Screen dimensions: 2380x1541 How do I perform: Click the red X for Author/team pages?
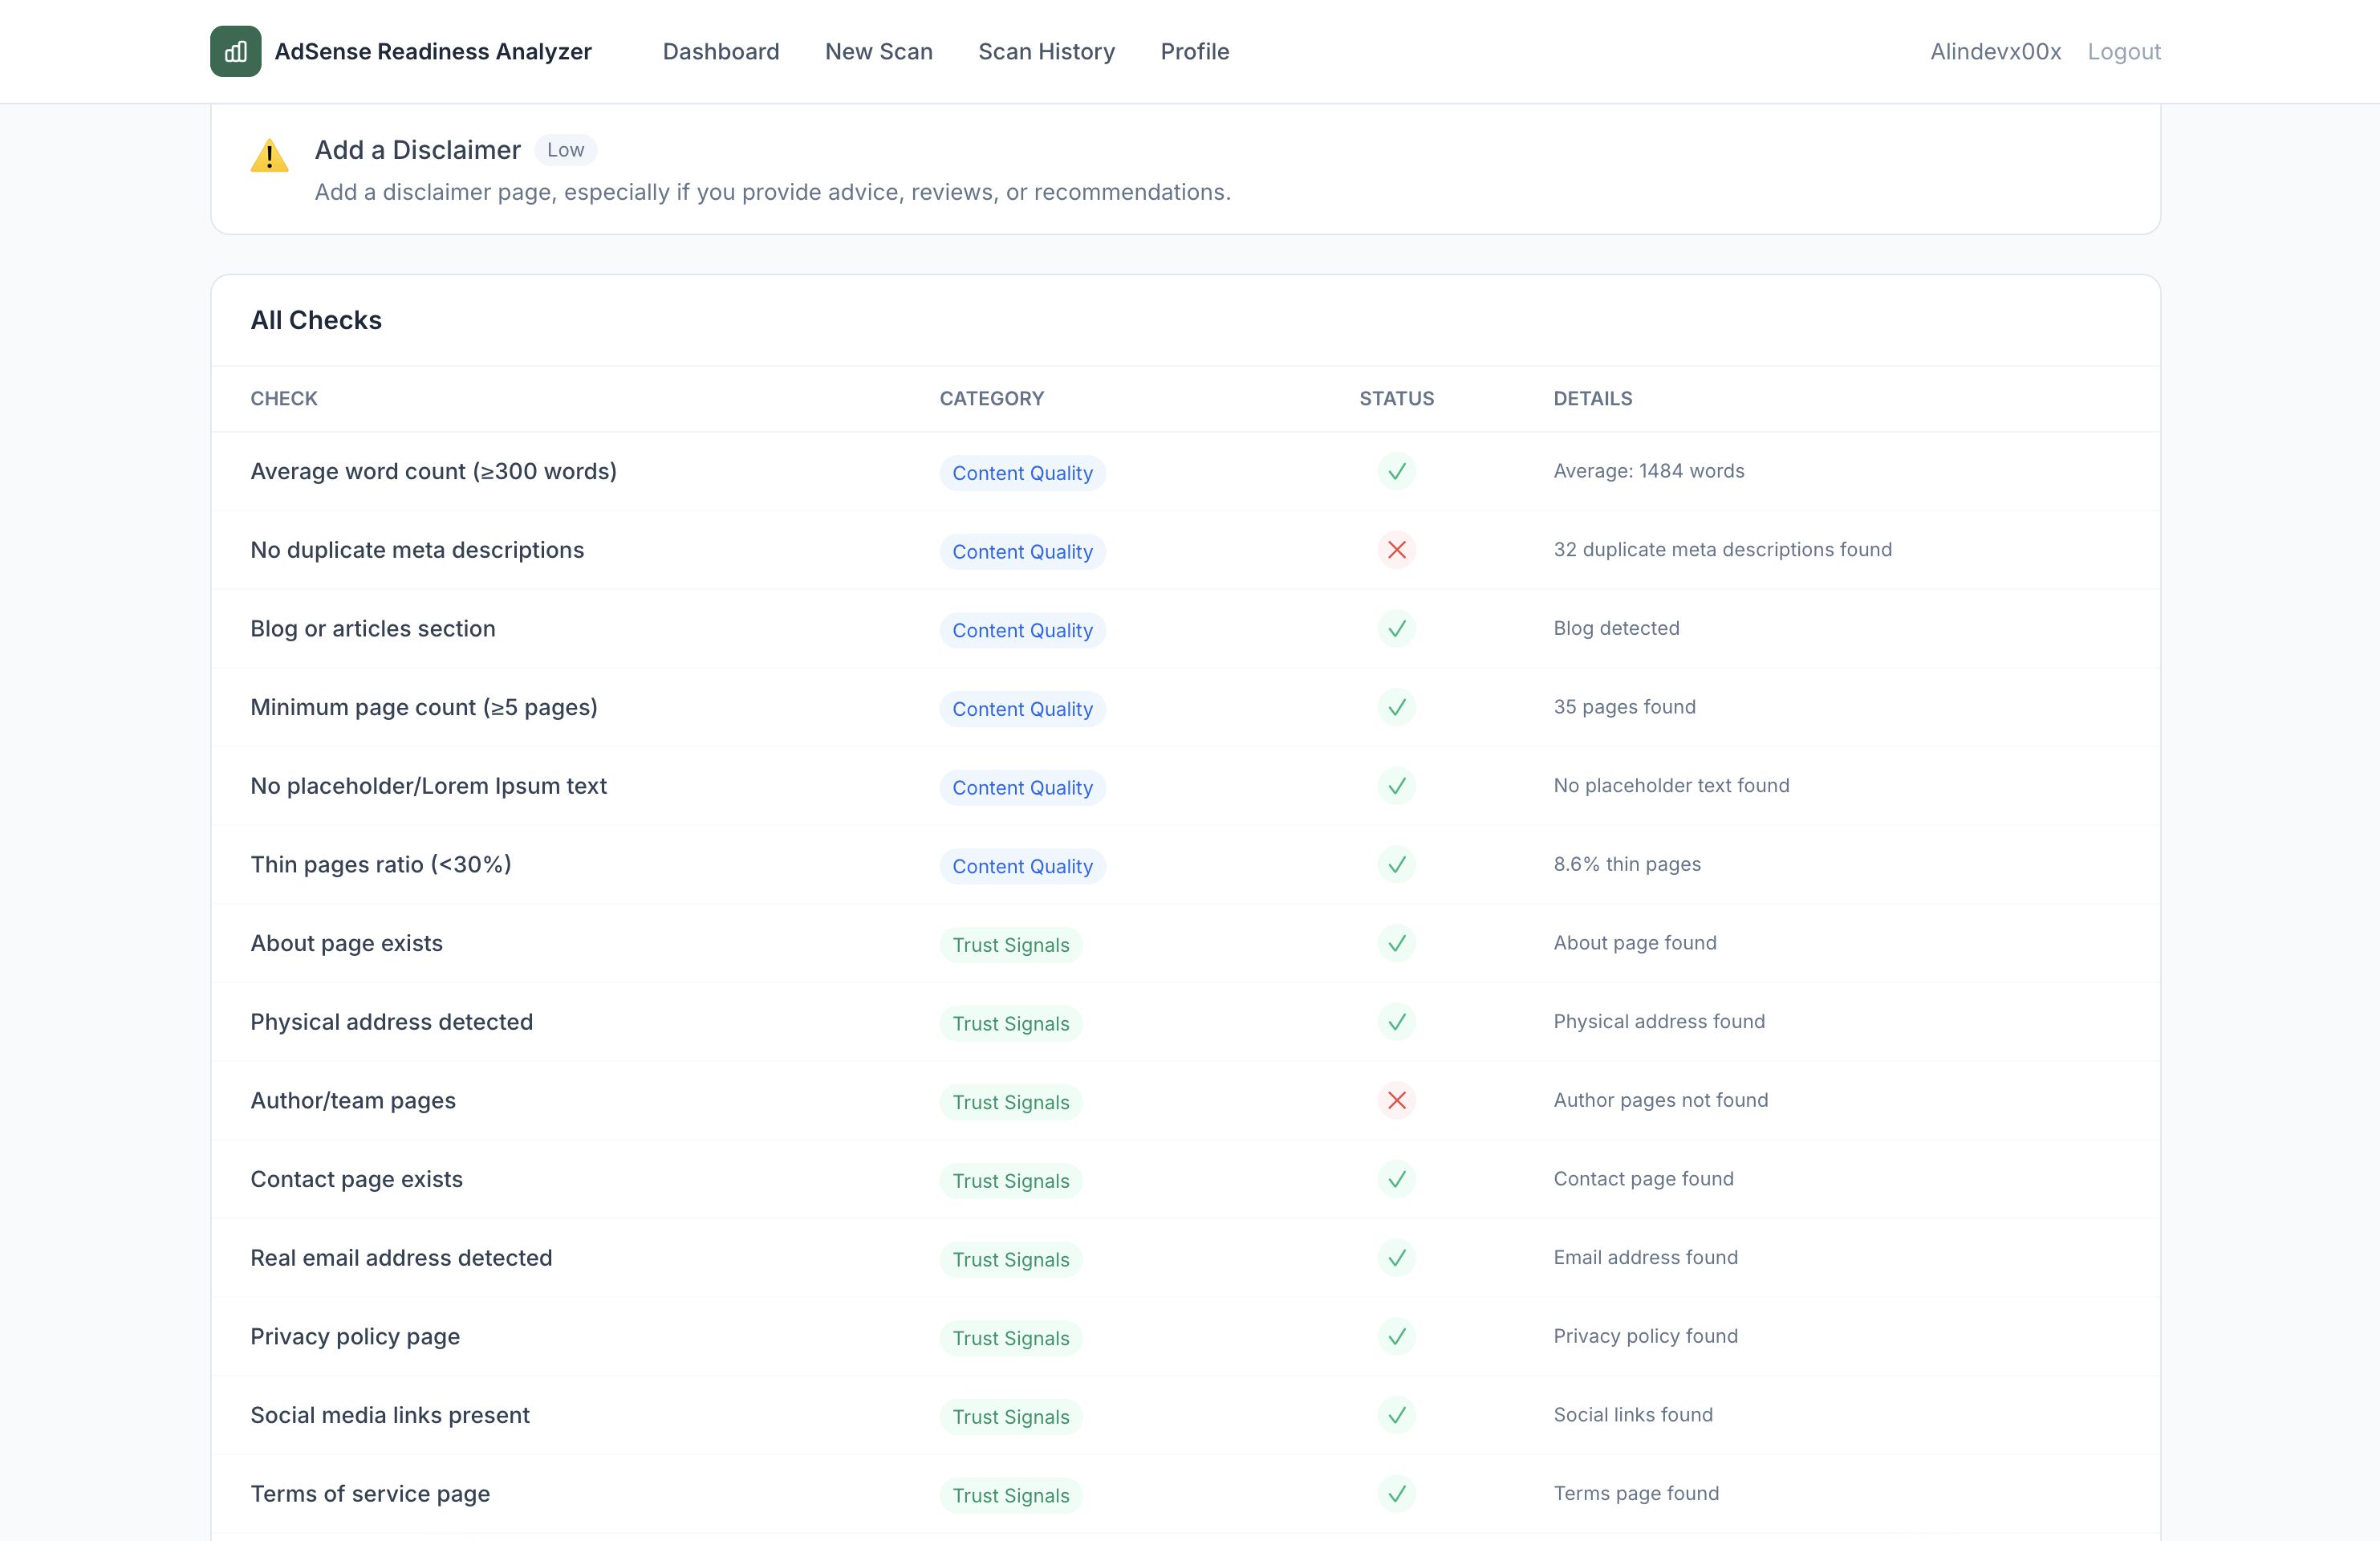(1396, 1100)
